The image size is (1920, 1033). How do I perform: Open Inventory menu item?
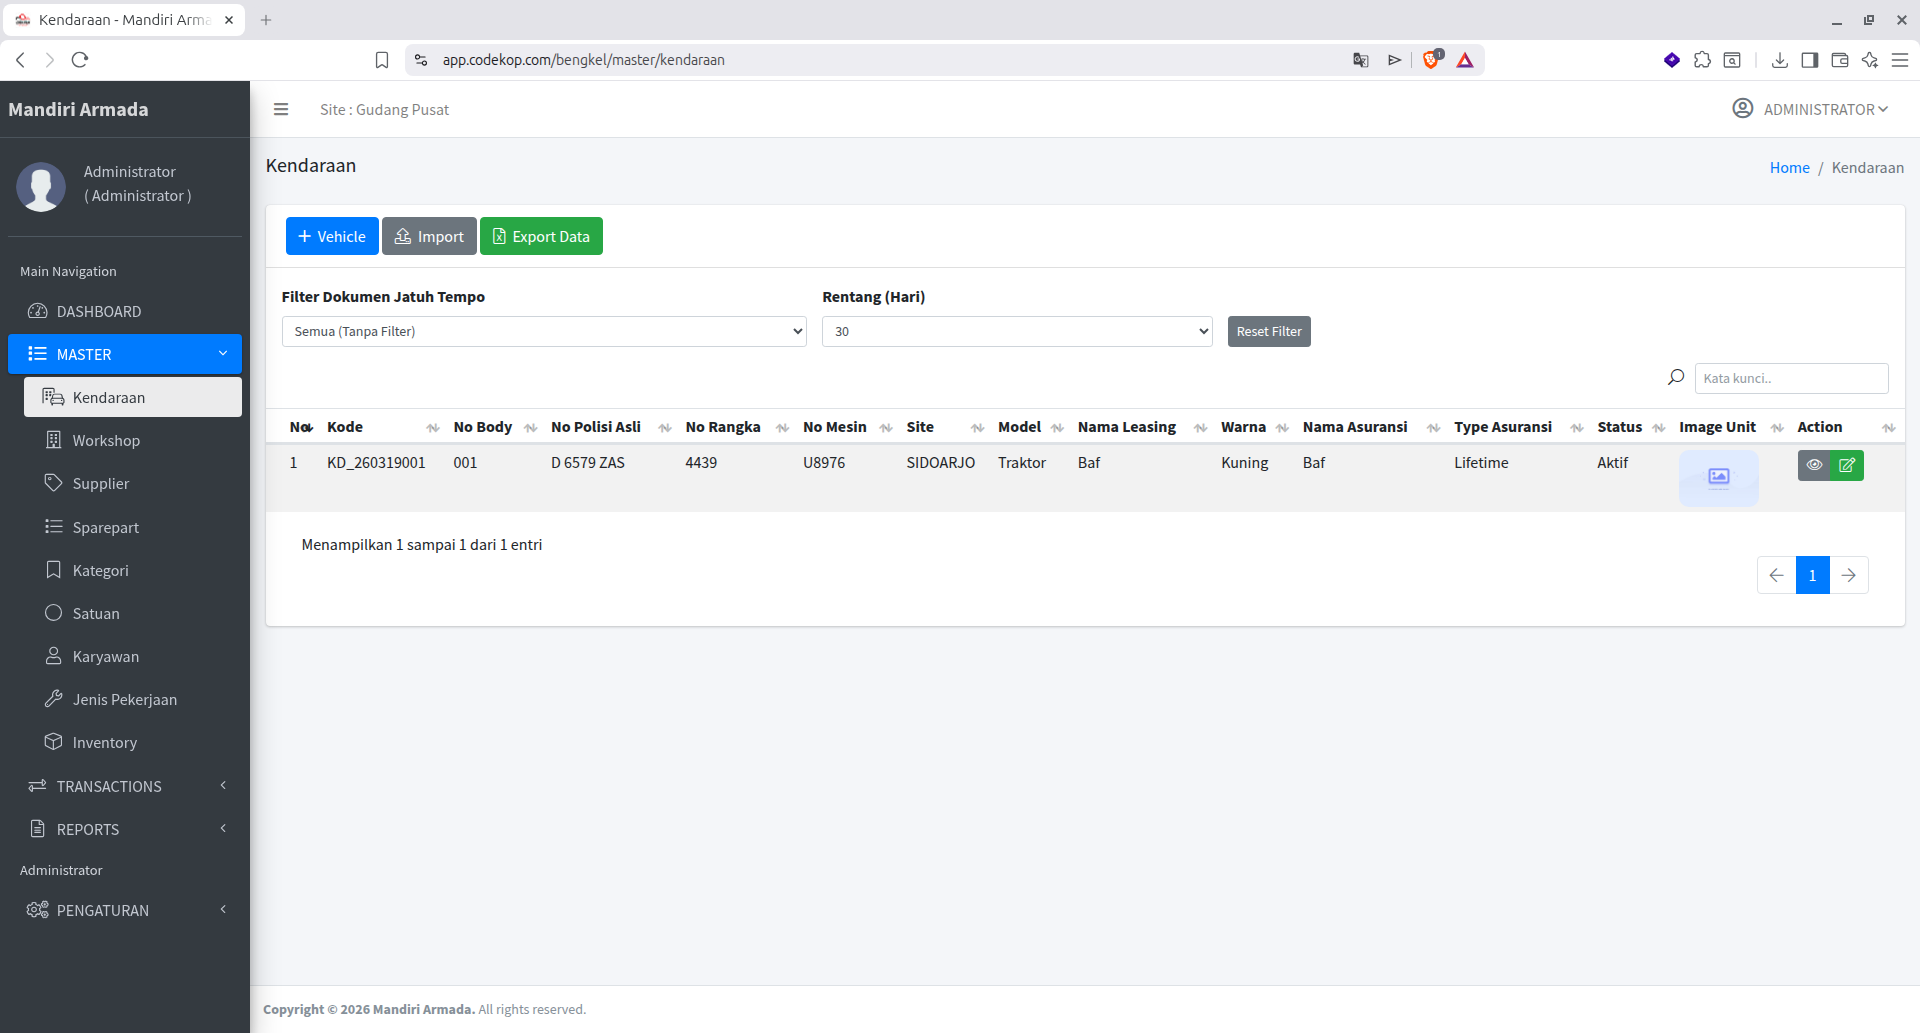point(133,742)
